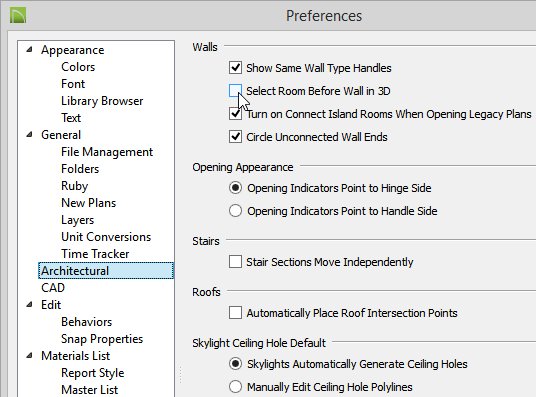The image size is (536, 397).
Task: Open Master List preferences
Action: coord(90,389)
